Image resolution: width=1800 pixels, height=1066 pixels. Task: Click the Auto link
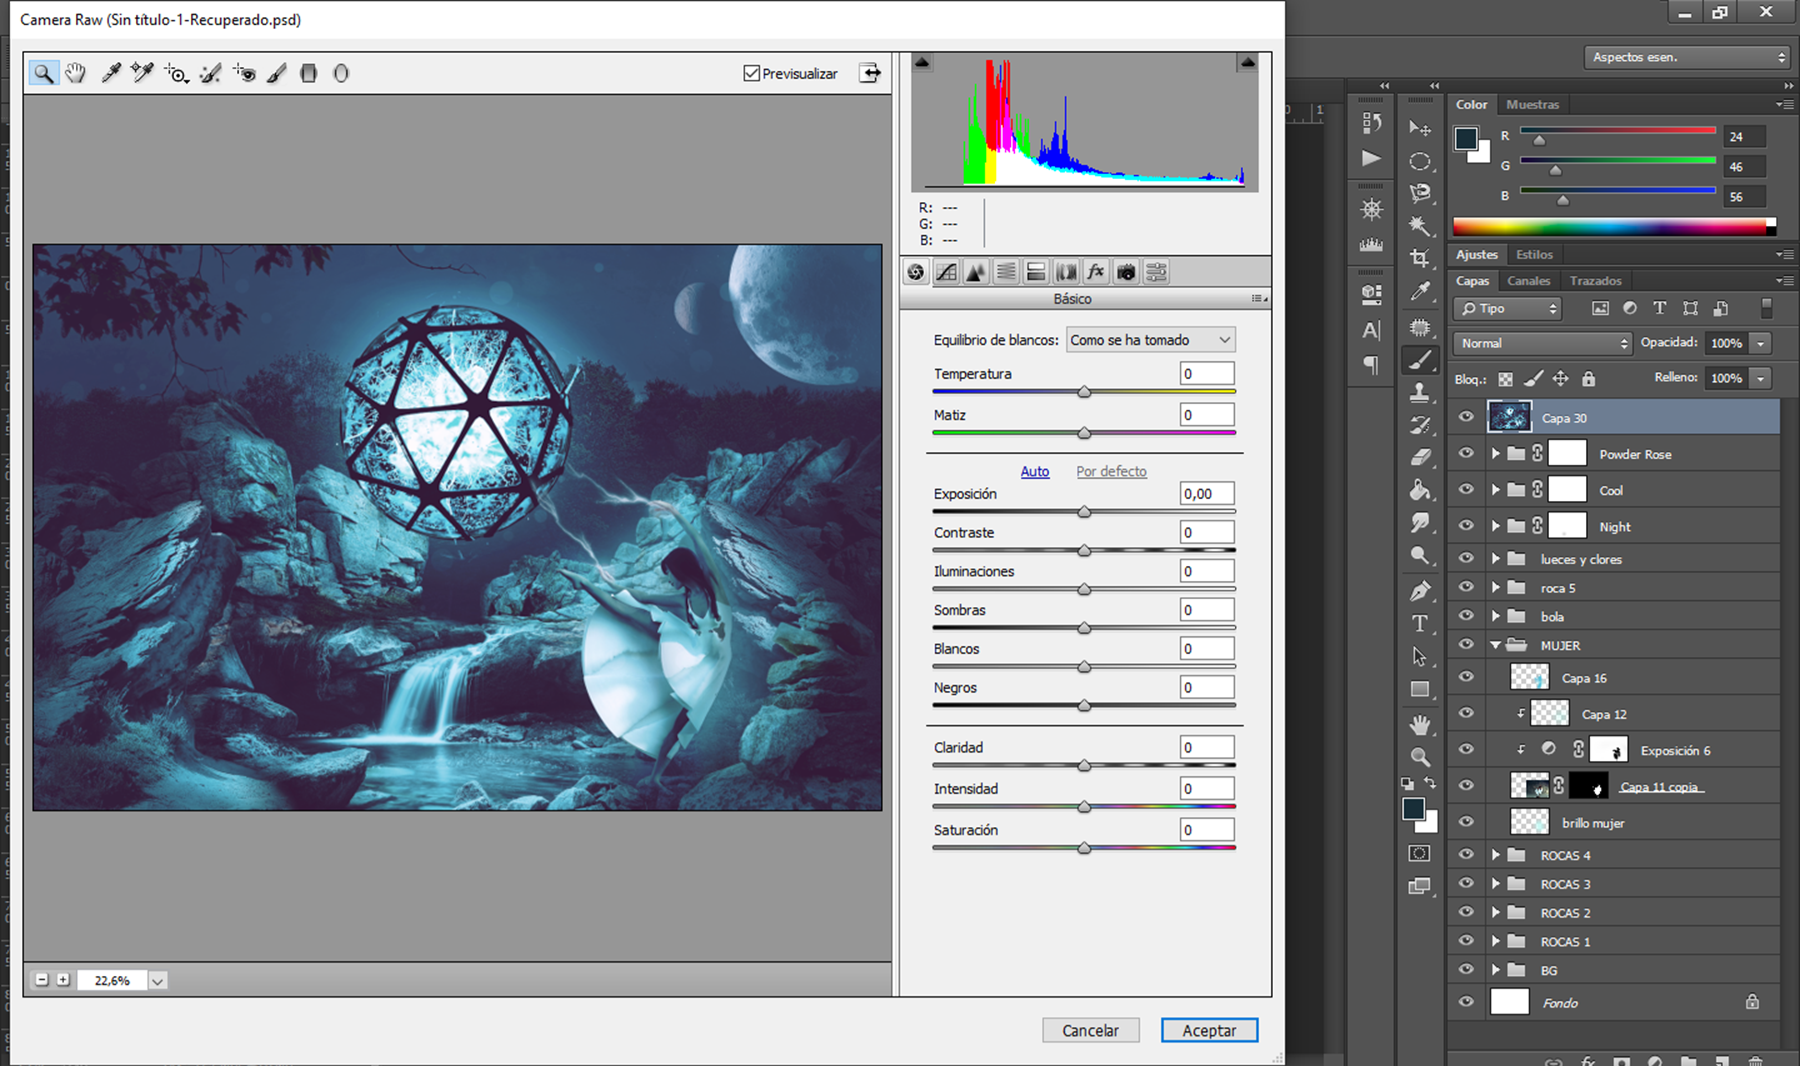point(1035,471)
